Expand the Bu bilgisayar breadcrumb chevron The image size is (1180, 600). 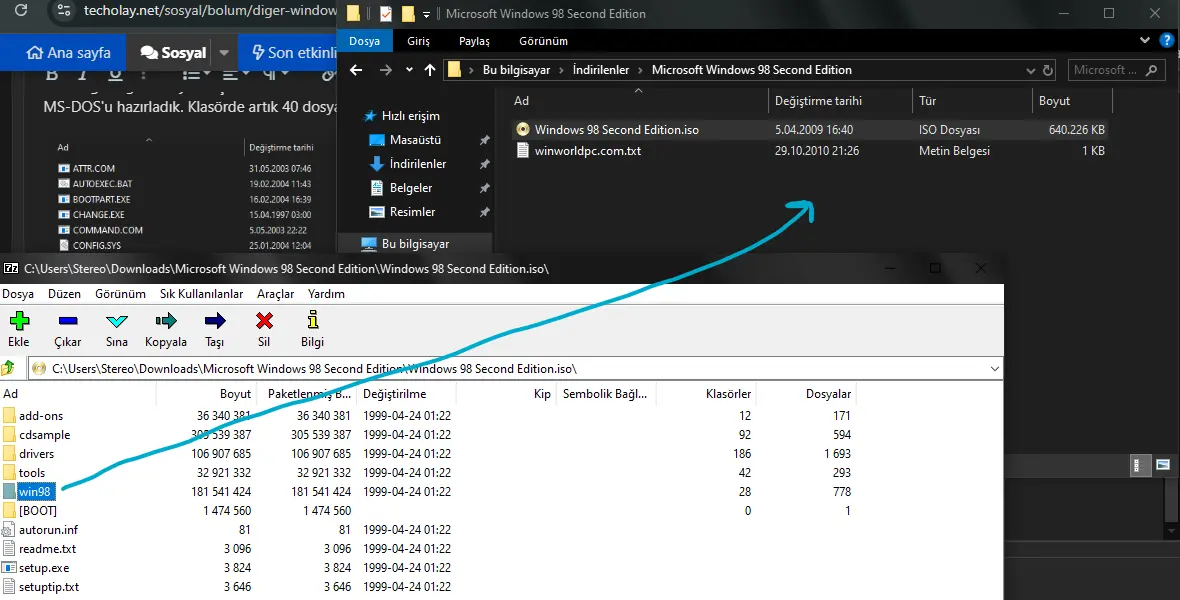point(560,70)
